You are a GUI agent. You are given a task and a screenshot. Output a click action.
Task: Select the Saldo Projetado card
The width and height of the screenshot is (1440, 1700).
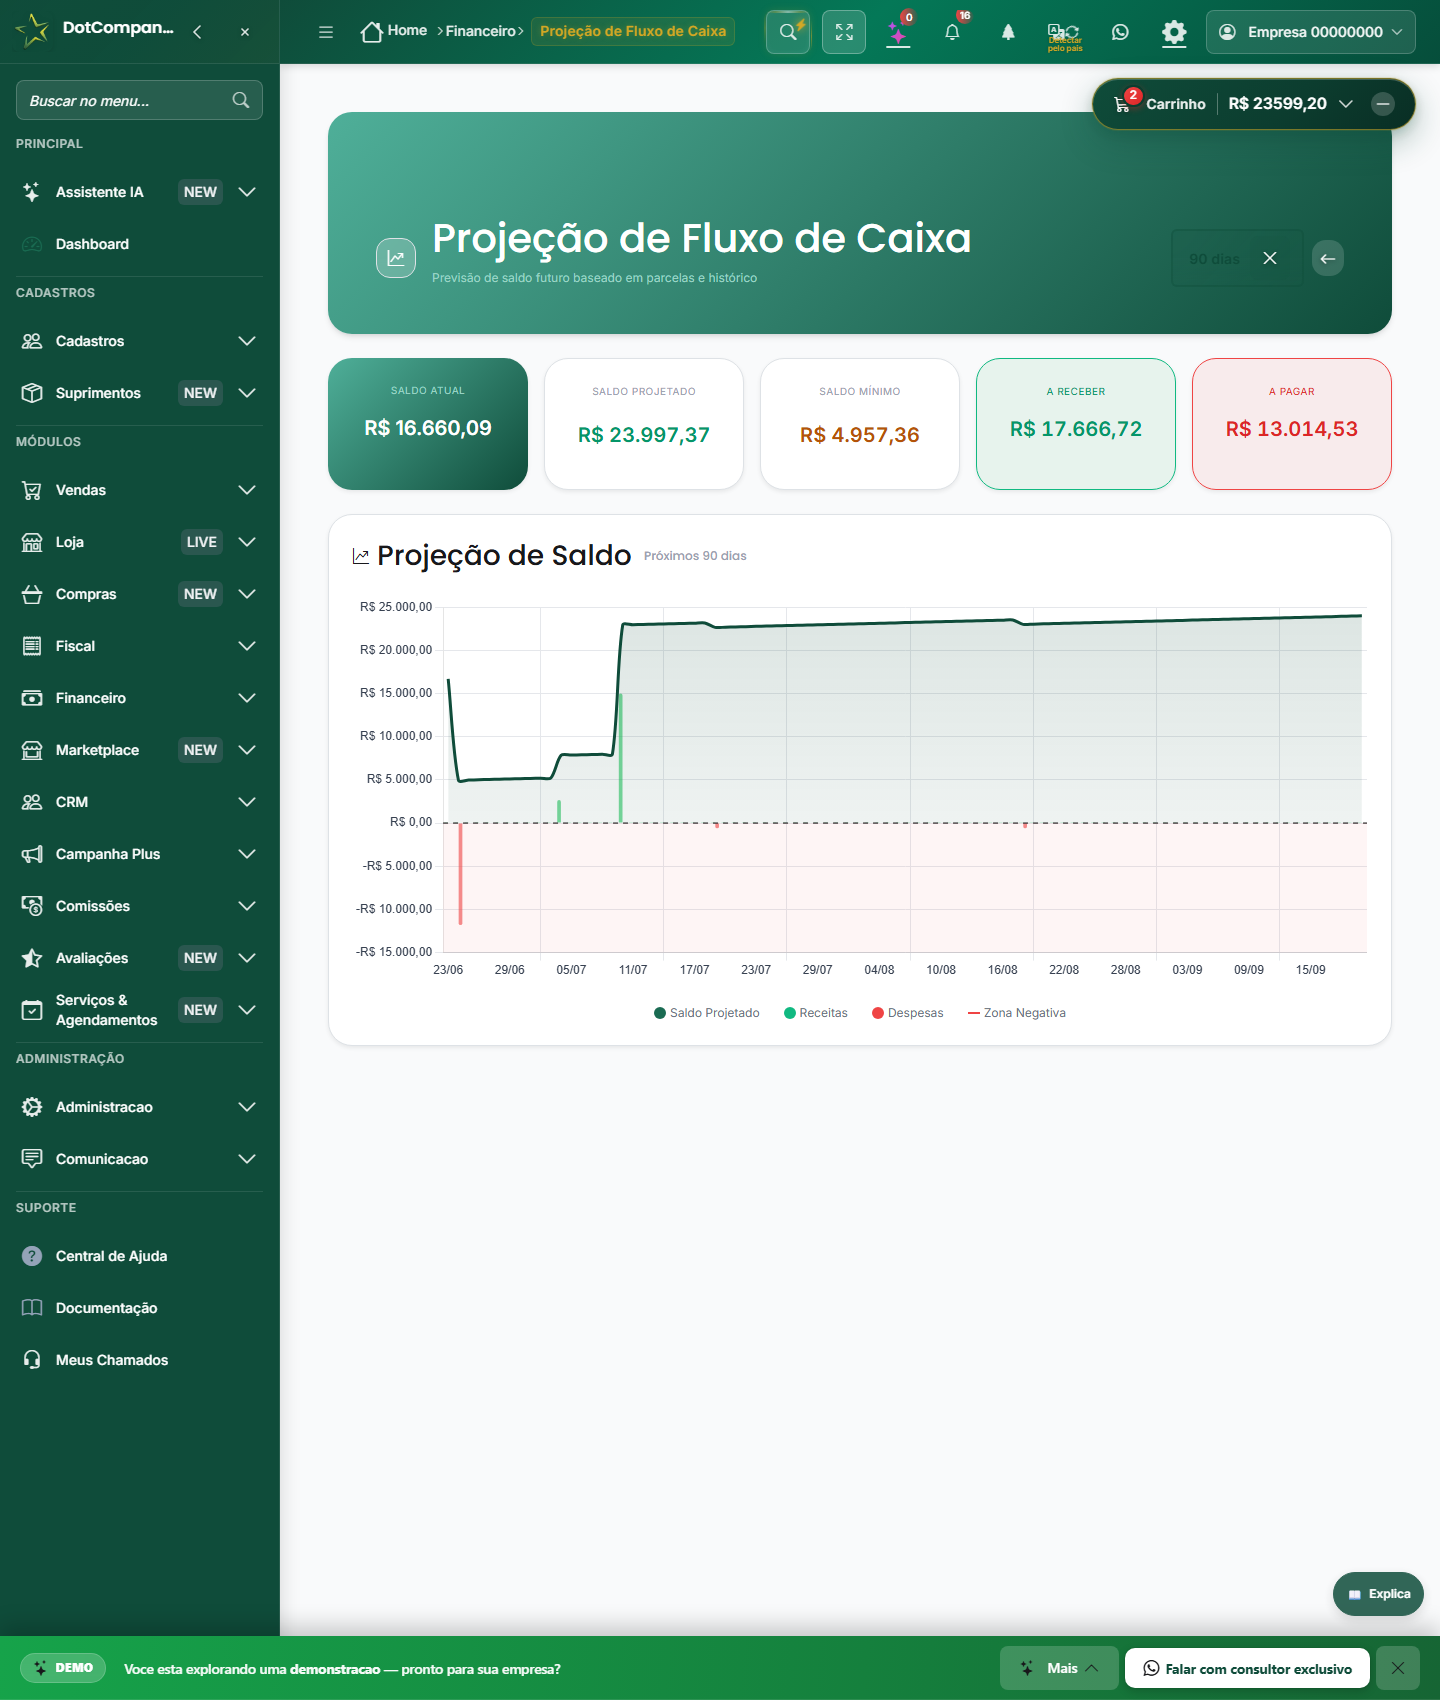pyautogui.click(x=644, y=424)
